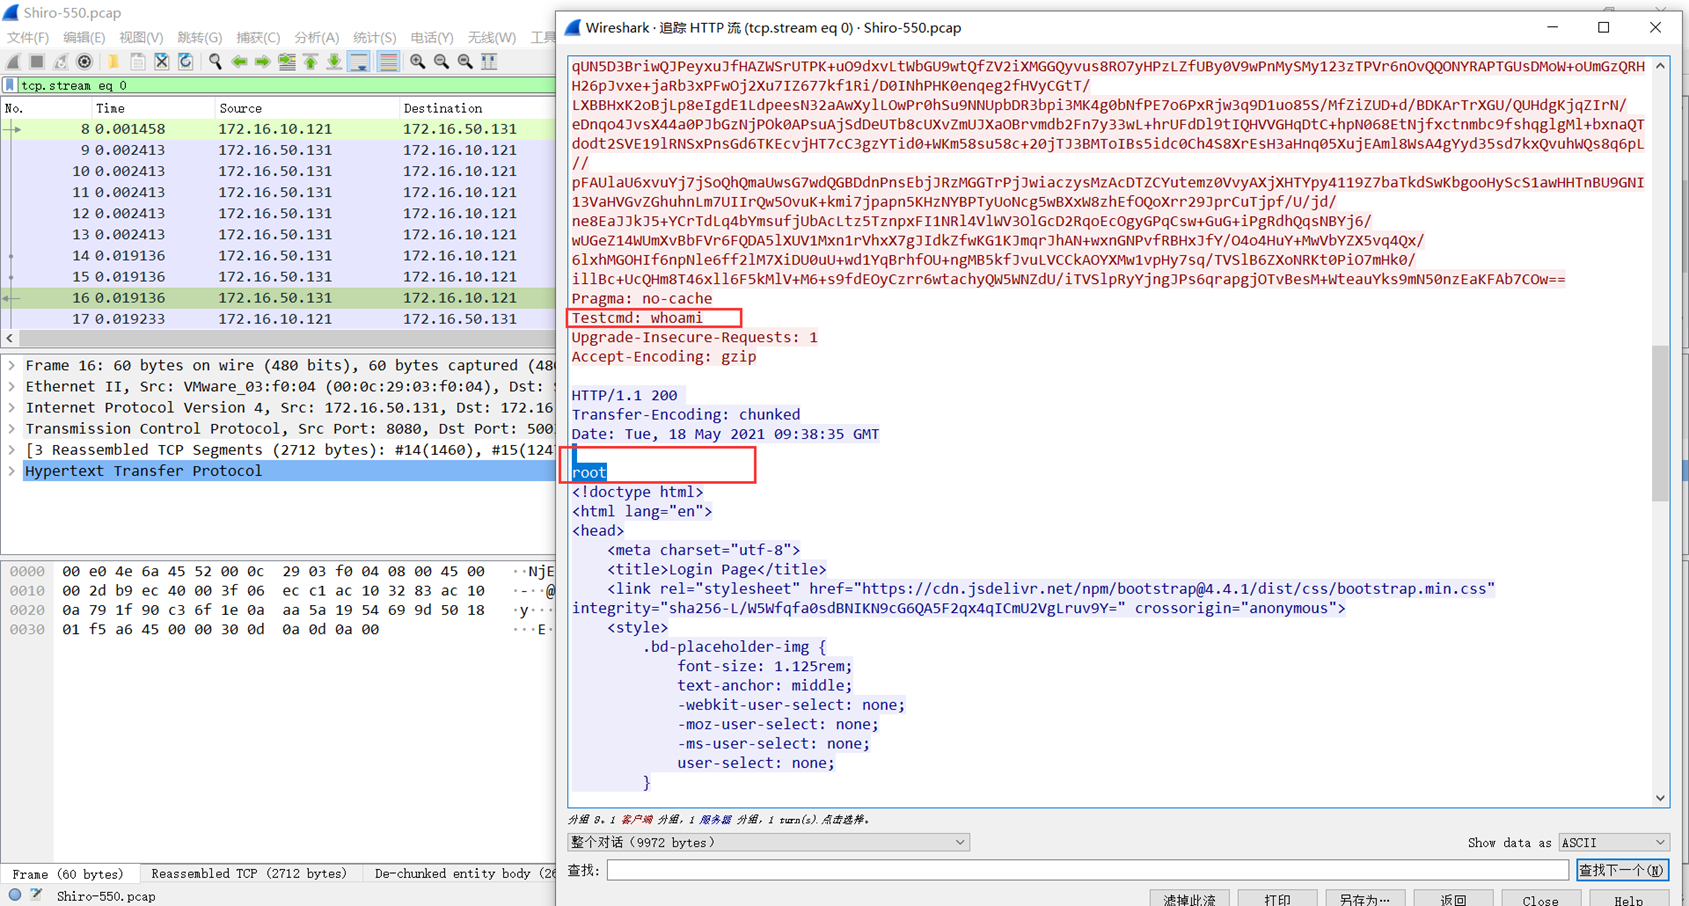
Task: Switch to Reassembled TCP (2712 bytes) tab
Action: (249, 874)
